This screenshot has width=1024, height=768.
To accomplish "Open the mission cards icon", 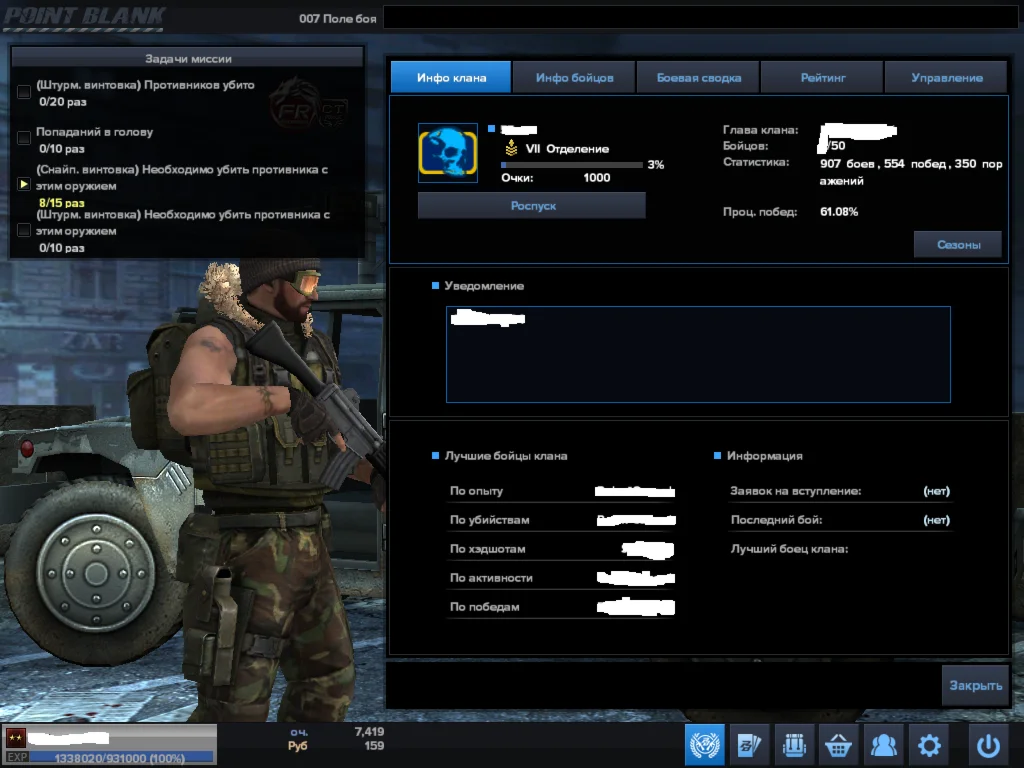I will [x=750, y=744].
